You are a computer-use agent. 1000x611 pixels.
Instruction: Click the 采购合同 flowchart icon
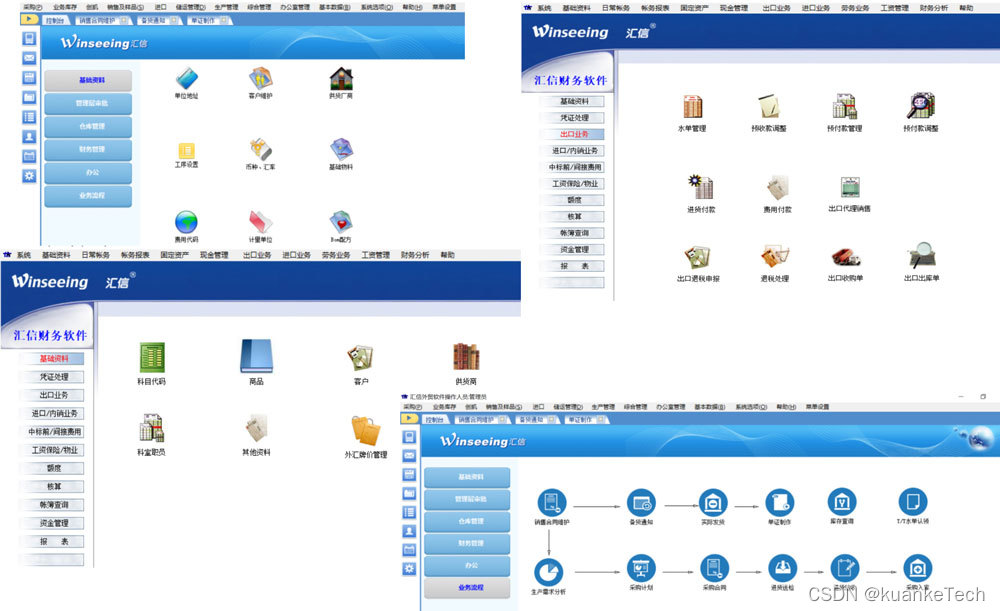714,568
